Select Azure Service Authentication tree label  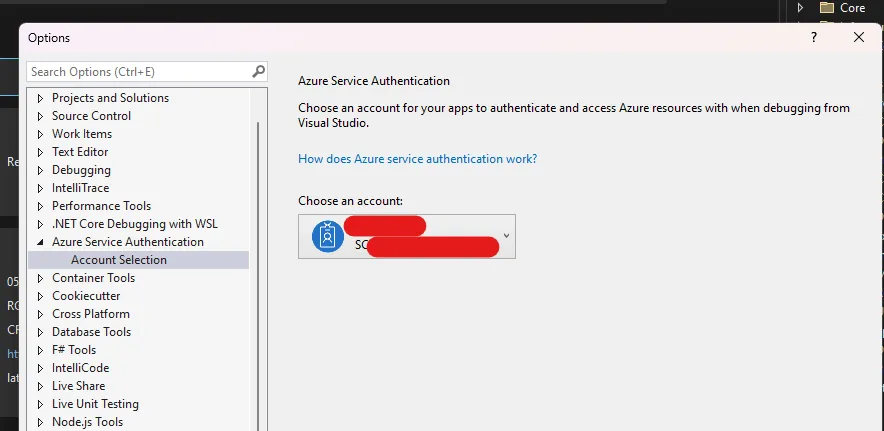pyautogui.click(x=128, y=241)
